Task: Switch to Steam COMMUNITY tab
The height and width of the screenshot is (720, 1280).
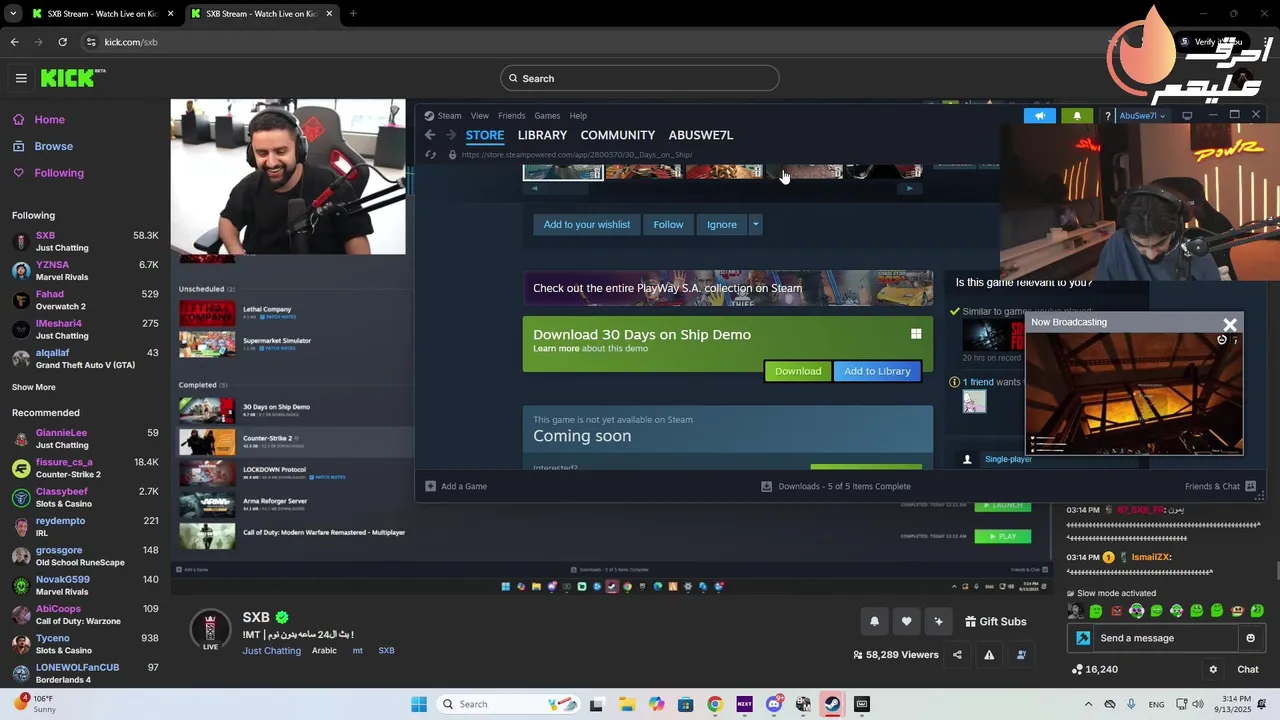Action: point(618,135)
